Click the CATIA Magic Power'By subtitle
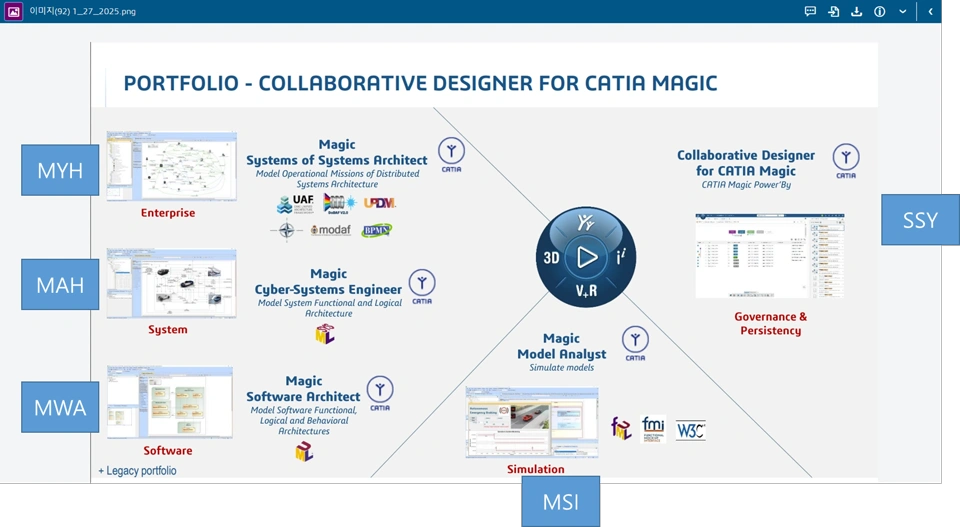The width and height of the screenshot is (960, 527). tap(746, 185)
